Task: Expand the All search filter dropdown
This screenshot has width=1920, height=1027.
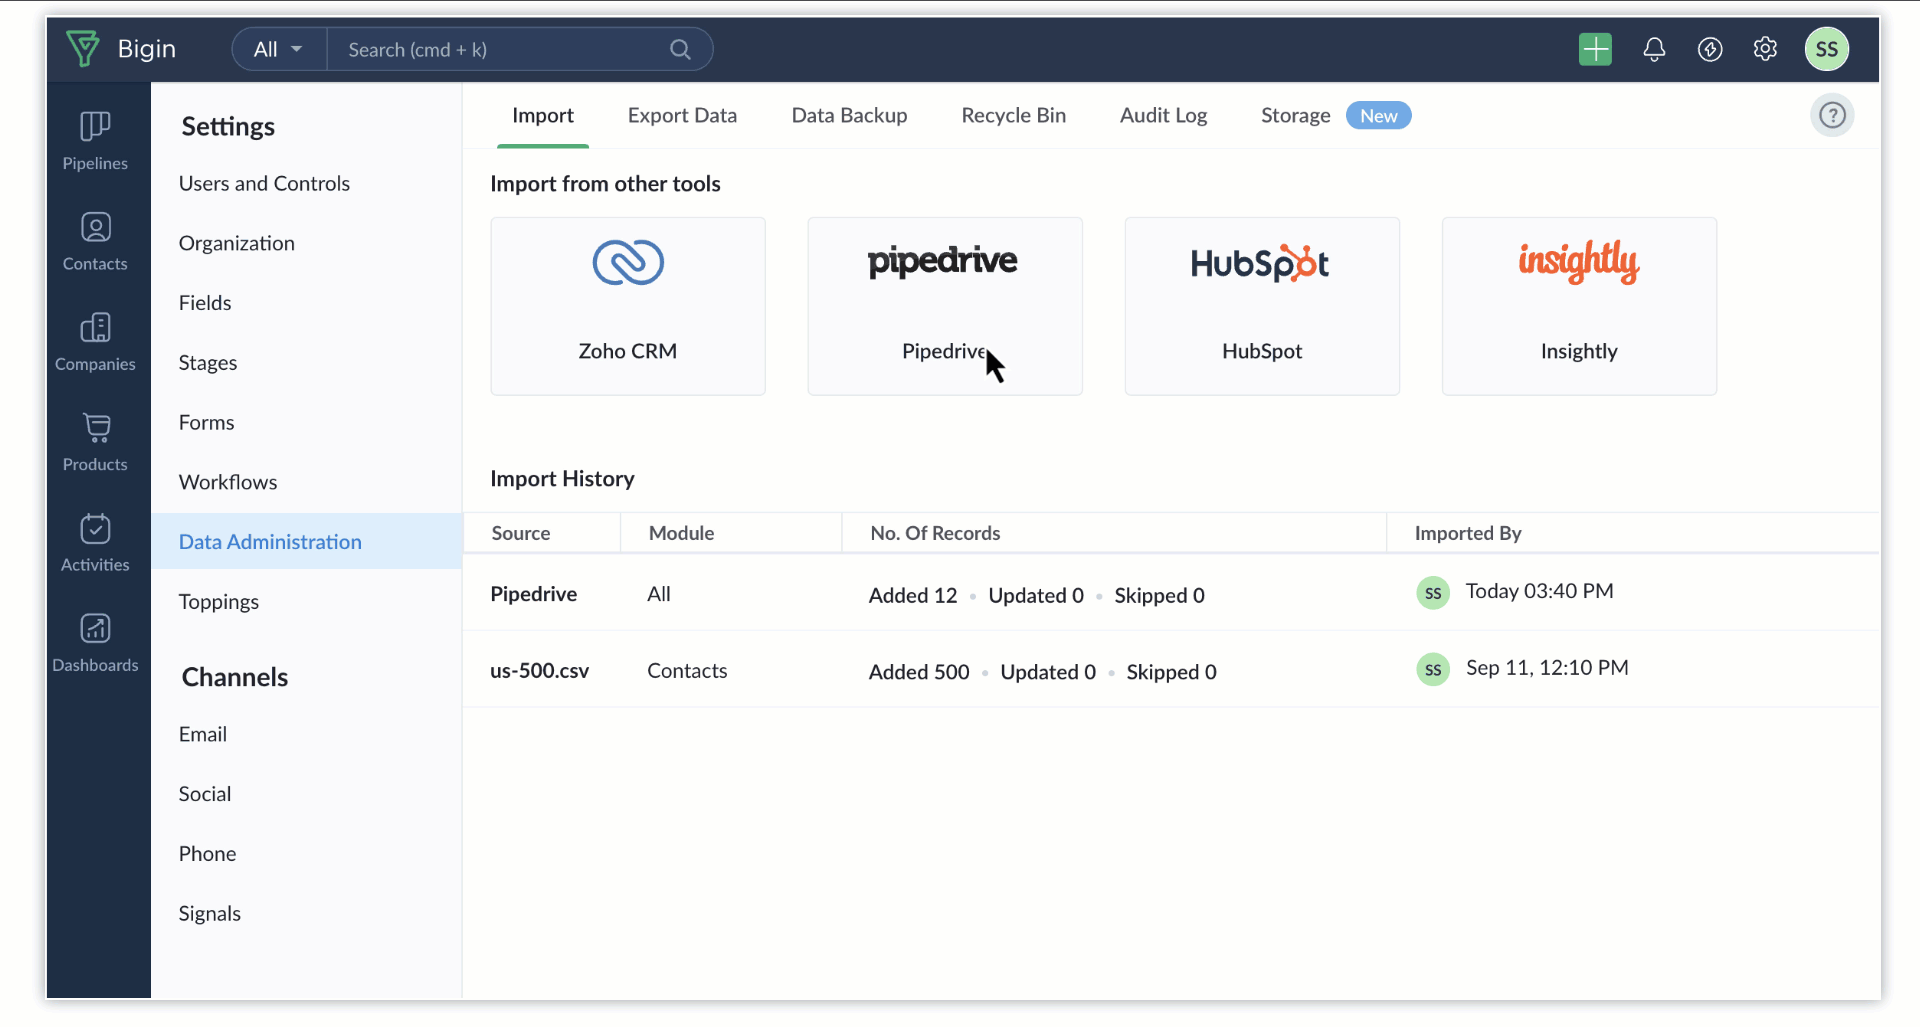Action: pyautogui.click(x=278, y=49)
